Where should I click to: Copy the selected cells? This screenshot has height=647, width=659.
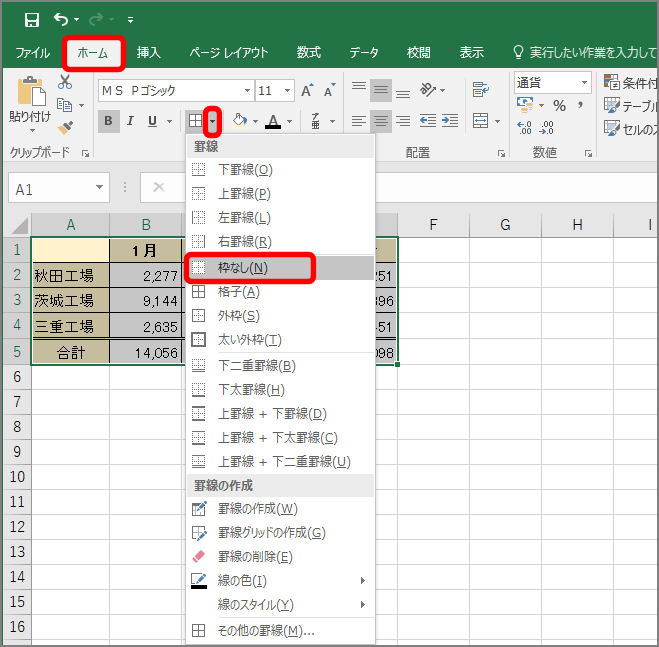(64, 105)
